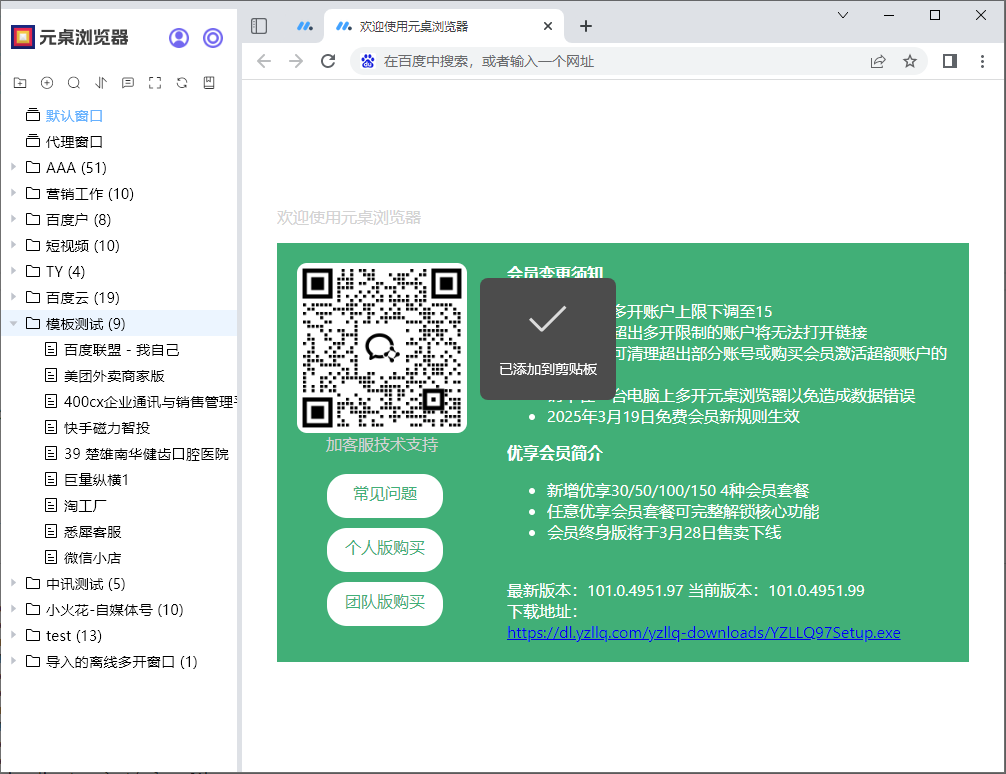Click the new folder icon in sidebar toolbar
1006x774 pixels.
tap(20, 83)
